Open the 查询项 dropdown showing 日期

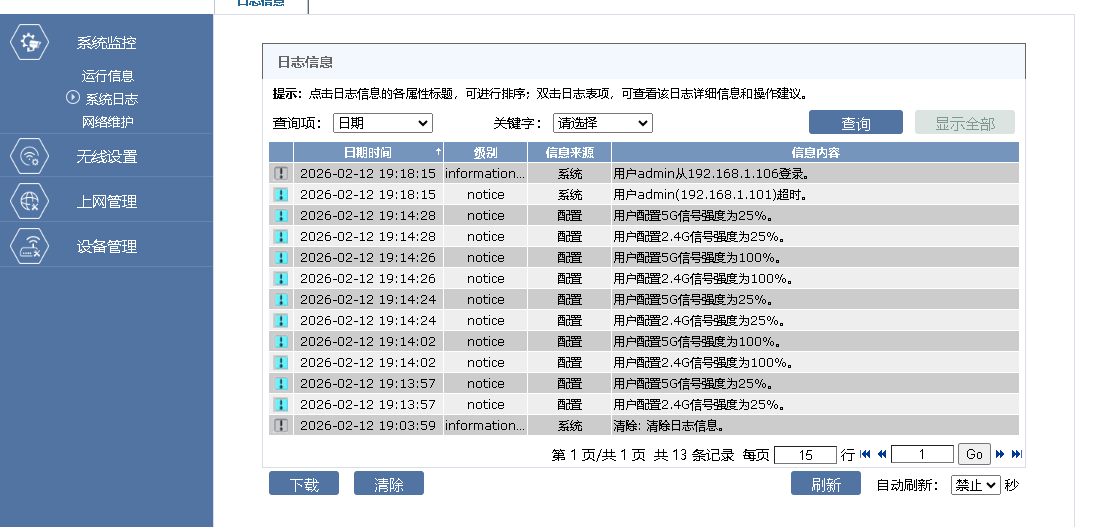382,123
